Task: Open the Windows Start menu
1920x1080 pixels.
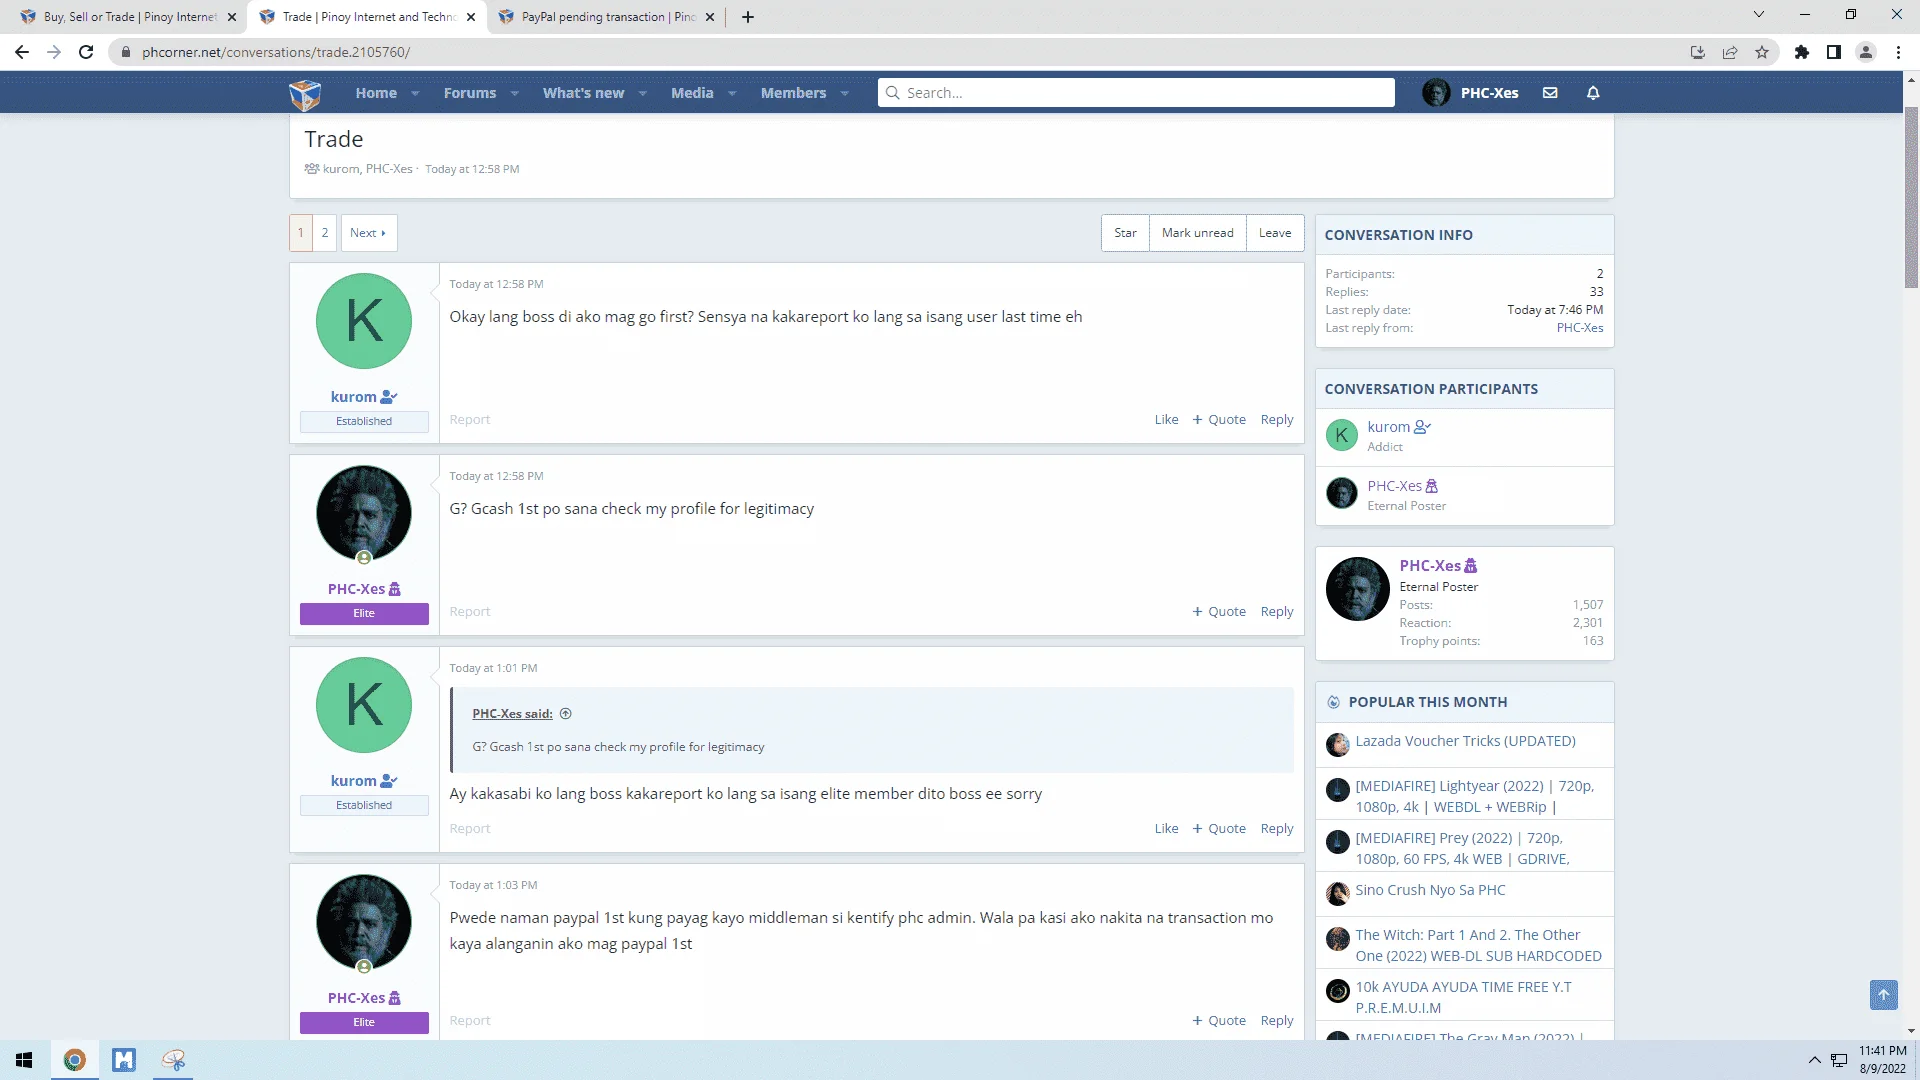Action: tap(24, 1060)
